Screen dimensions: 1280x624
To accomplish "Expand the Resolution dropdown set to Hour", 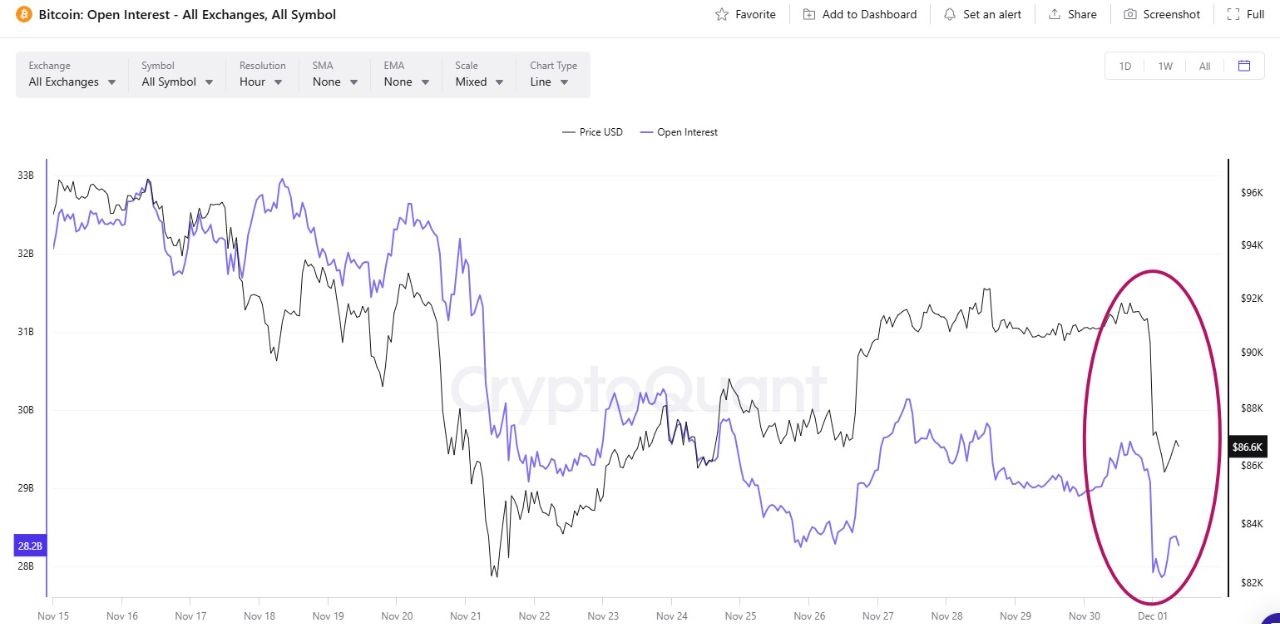I will click(261, 82).
